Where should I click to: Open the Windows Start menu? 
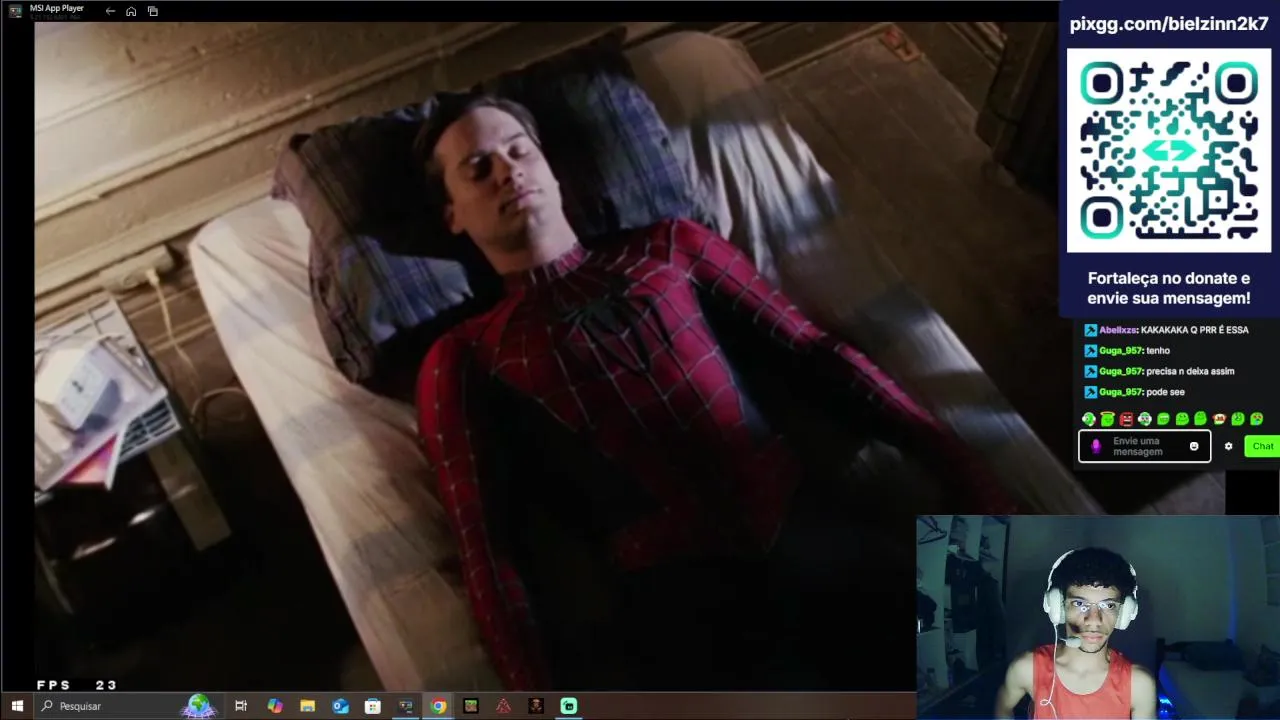(x=17, y=706)
